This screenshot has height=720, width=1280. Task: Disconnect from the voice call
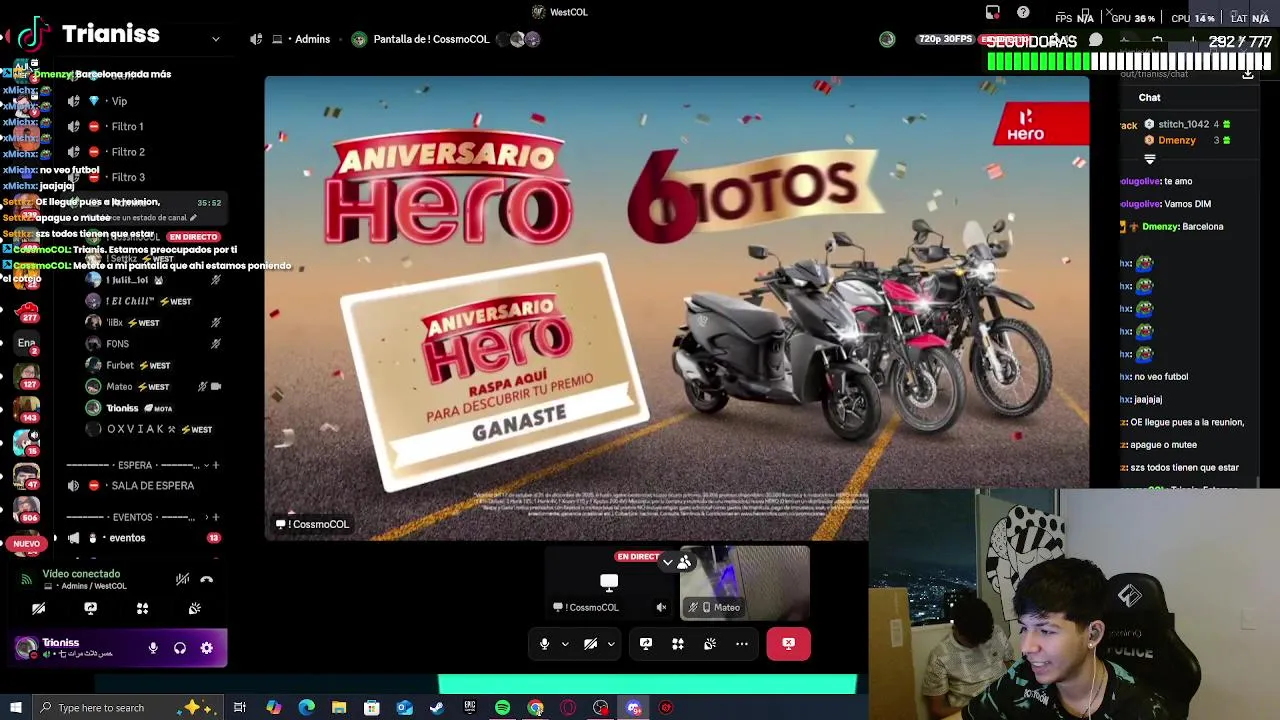point(206,579)
